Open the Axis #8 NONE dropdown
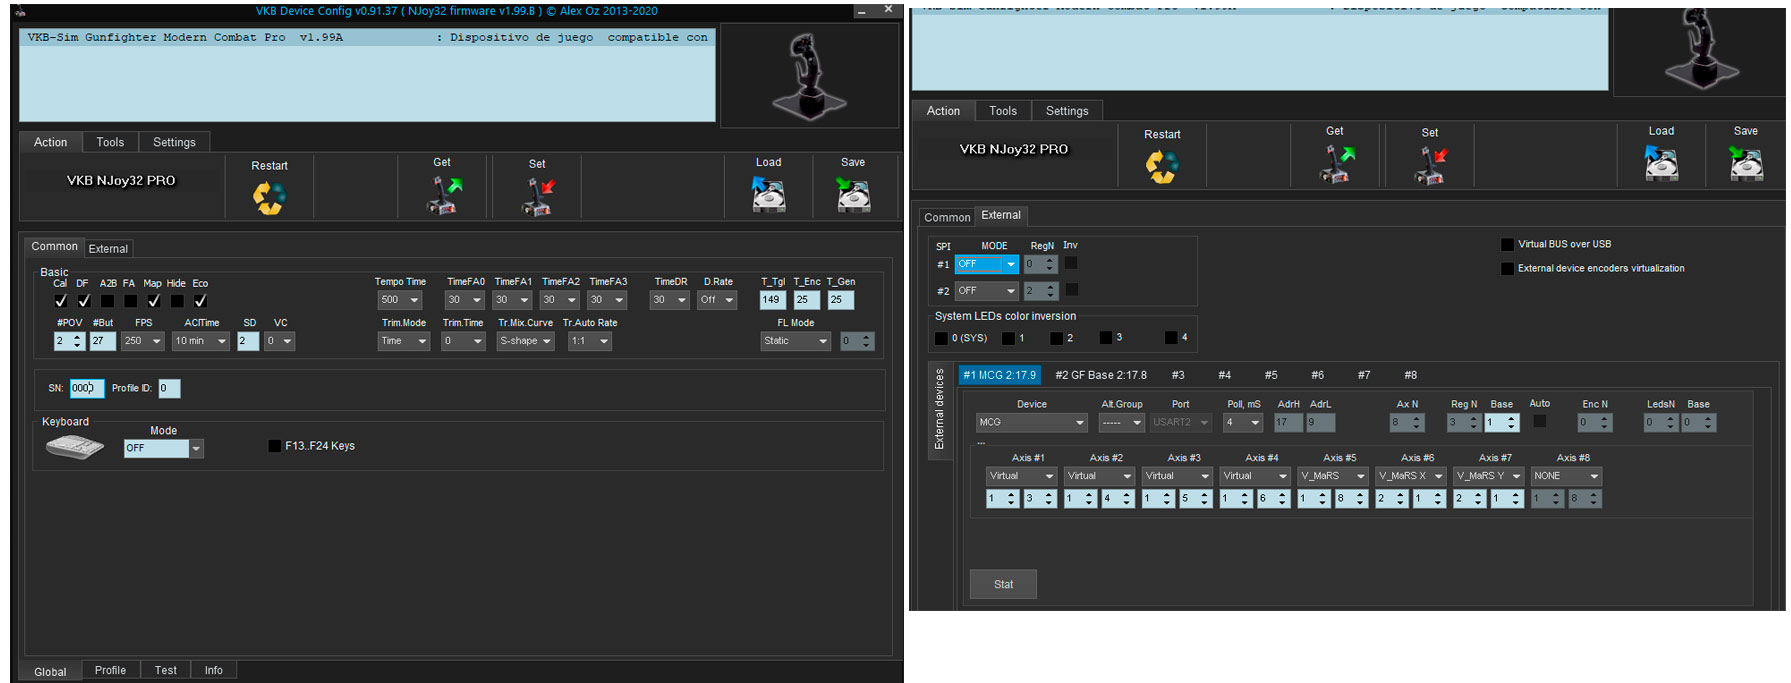Image resolution: width=1791 pixels, height=683 pixels. [1566, 476]
